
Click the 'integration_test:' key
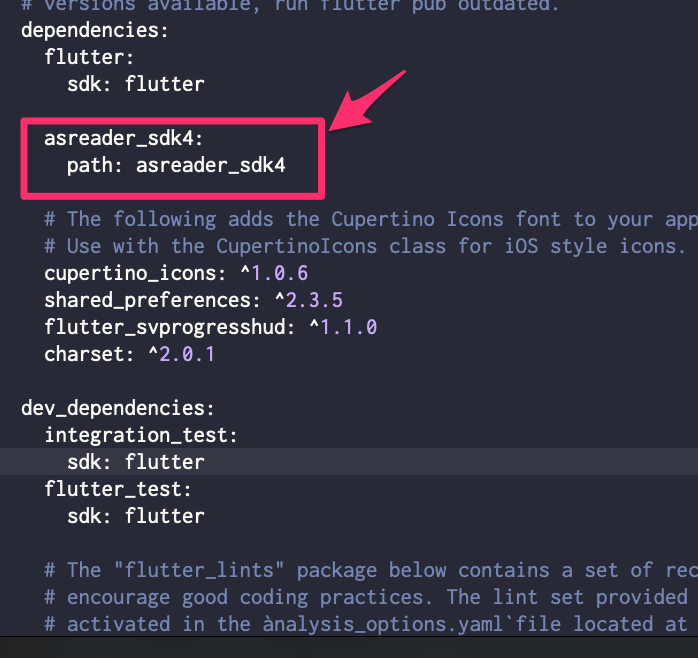pyautogui.click(x=141, y=435)
